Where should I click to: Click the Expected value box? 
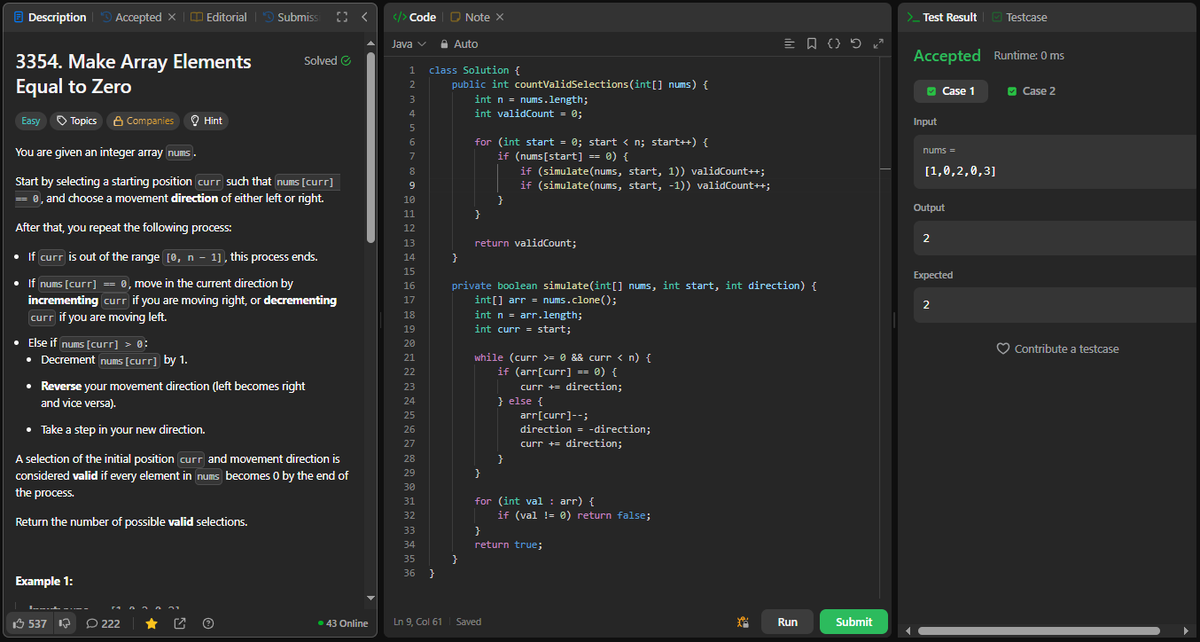click(x=1056, y=305)
